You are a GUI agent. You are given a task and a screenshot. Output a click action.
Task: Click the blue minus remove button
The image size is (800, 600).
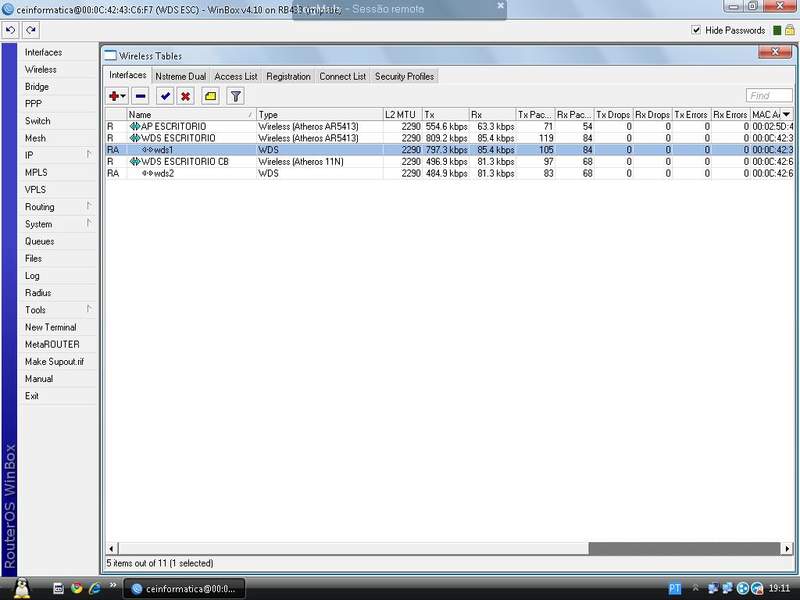tap(140, 96)
